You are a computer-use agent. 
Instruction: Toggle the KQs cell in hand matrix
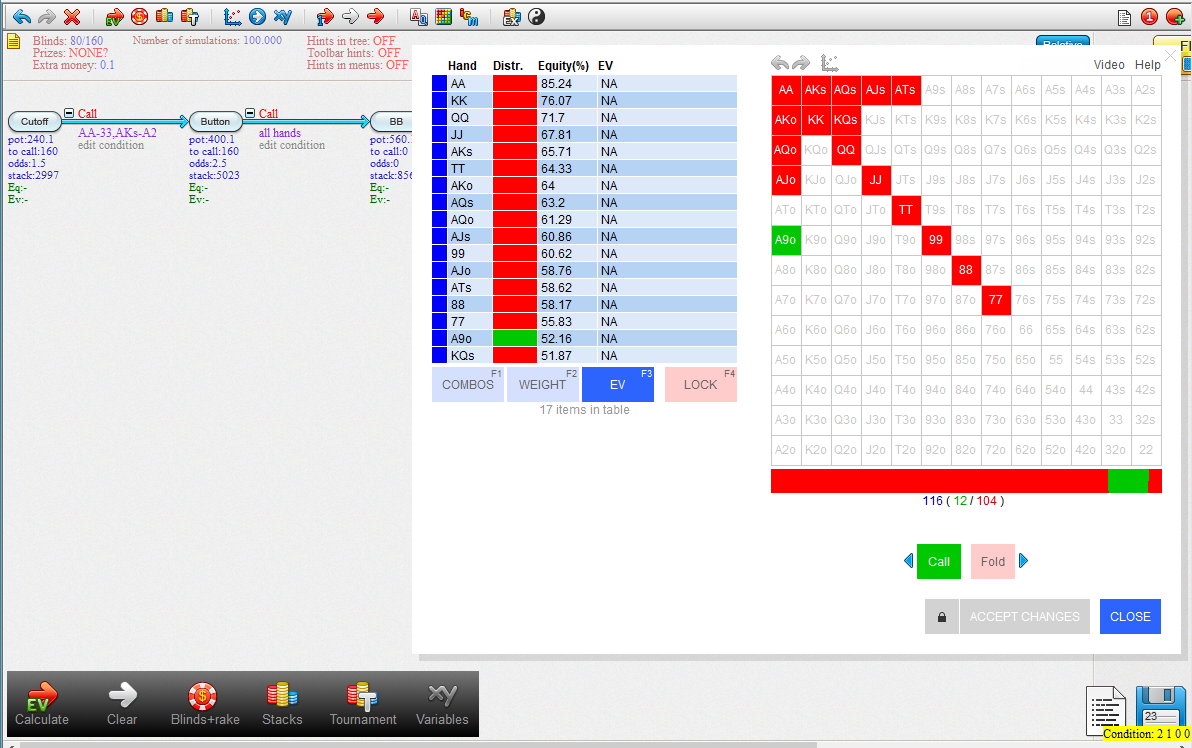tap(845, 119)
